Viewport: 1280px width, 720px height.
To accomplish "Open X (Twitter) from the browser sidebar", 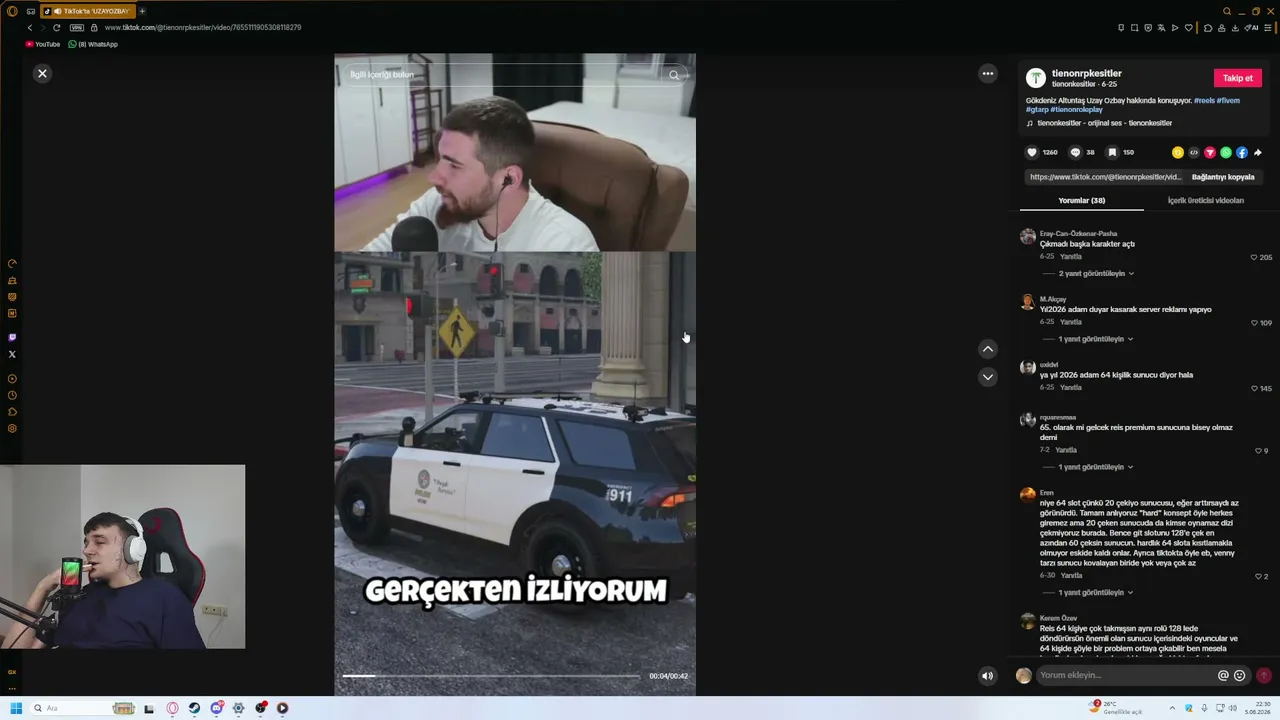I will [12, 354].
